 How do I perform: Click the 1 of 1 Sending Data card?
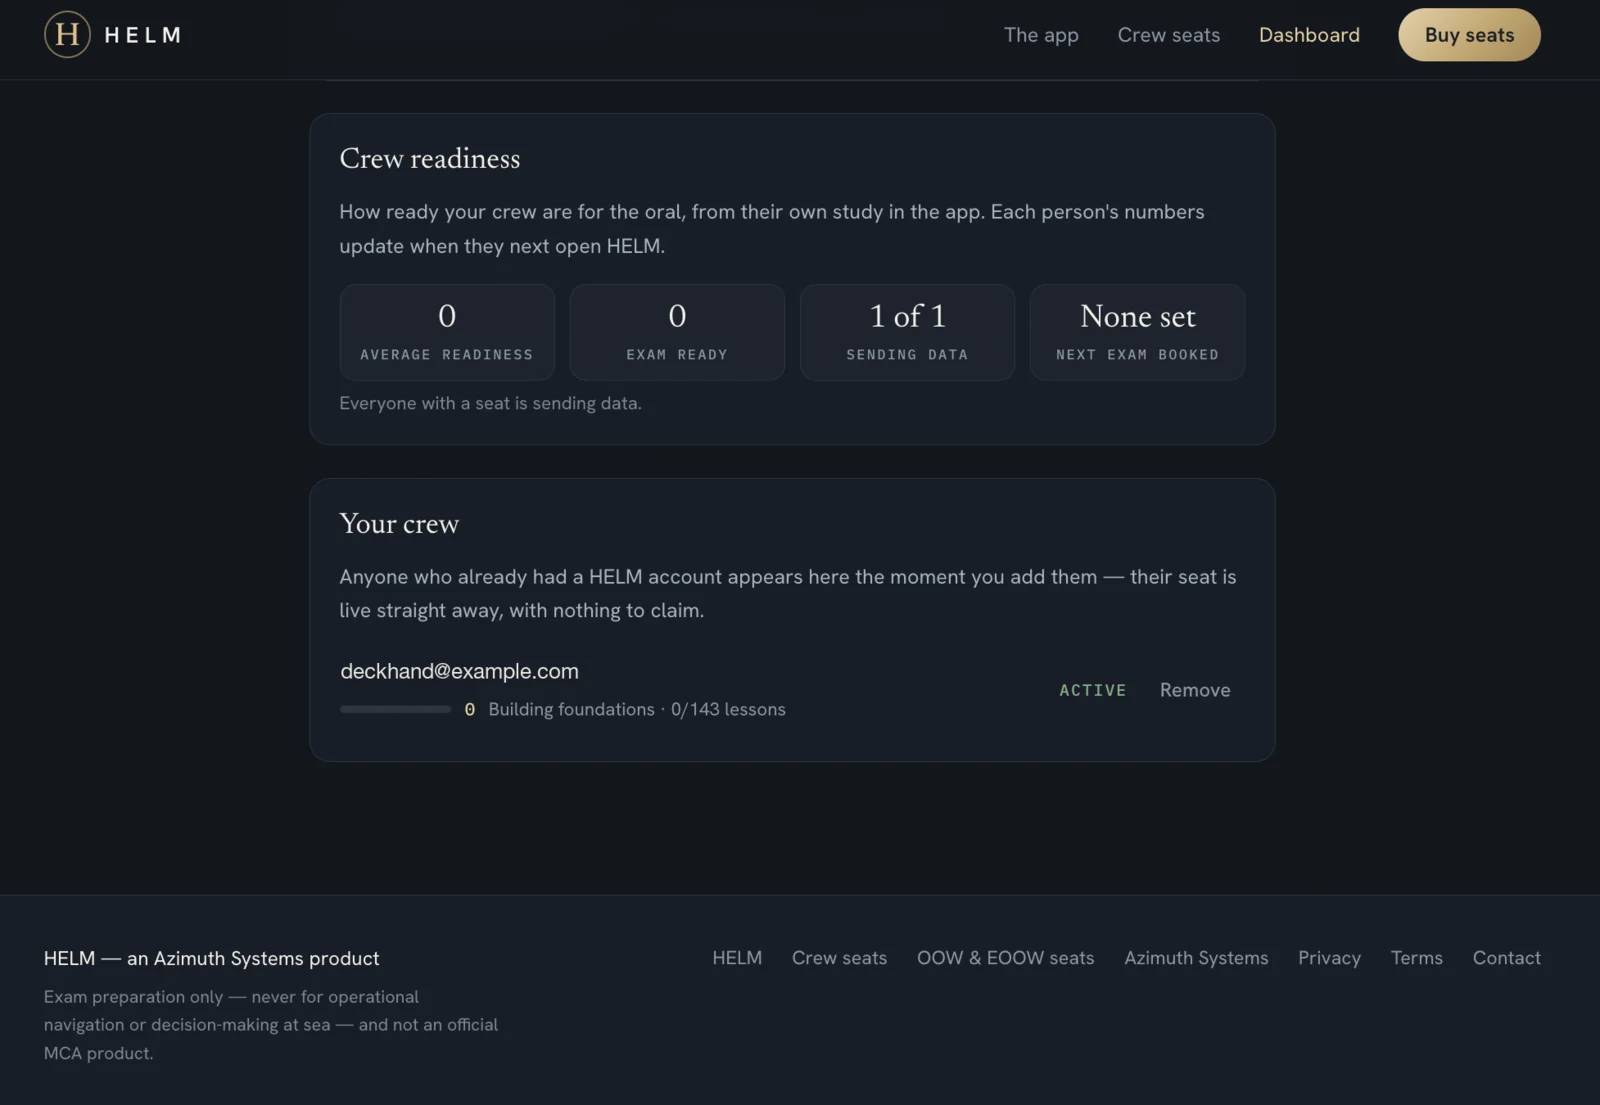point(907,332)
